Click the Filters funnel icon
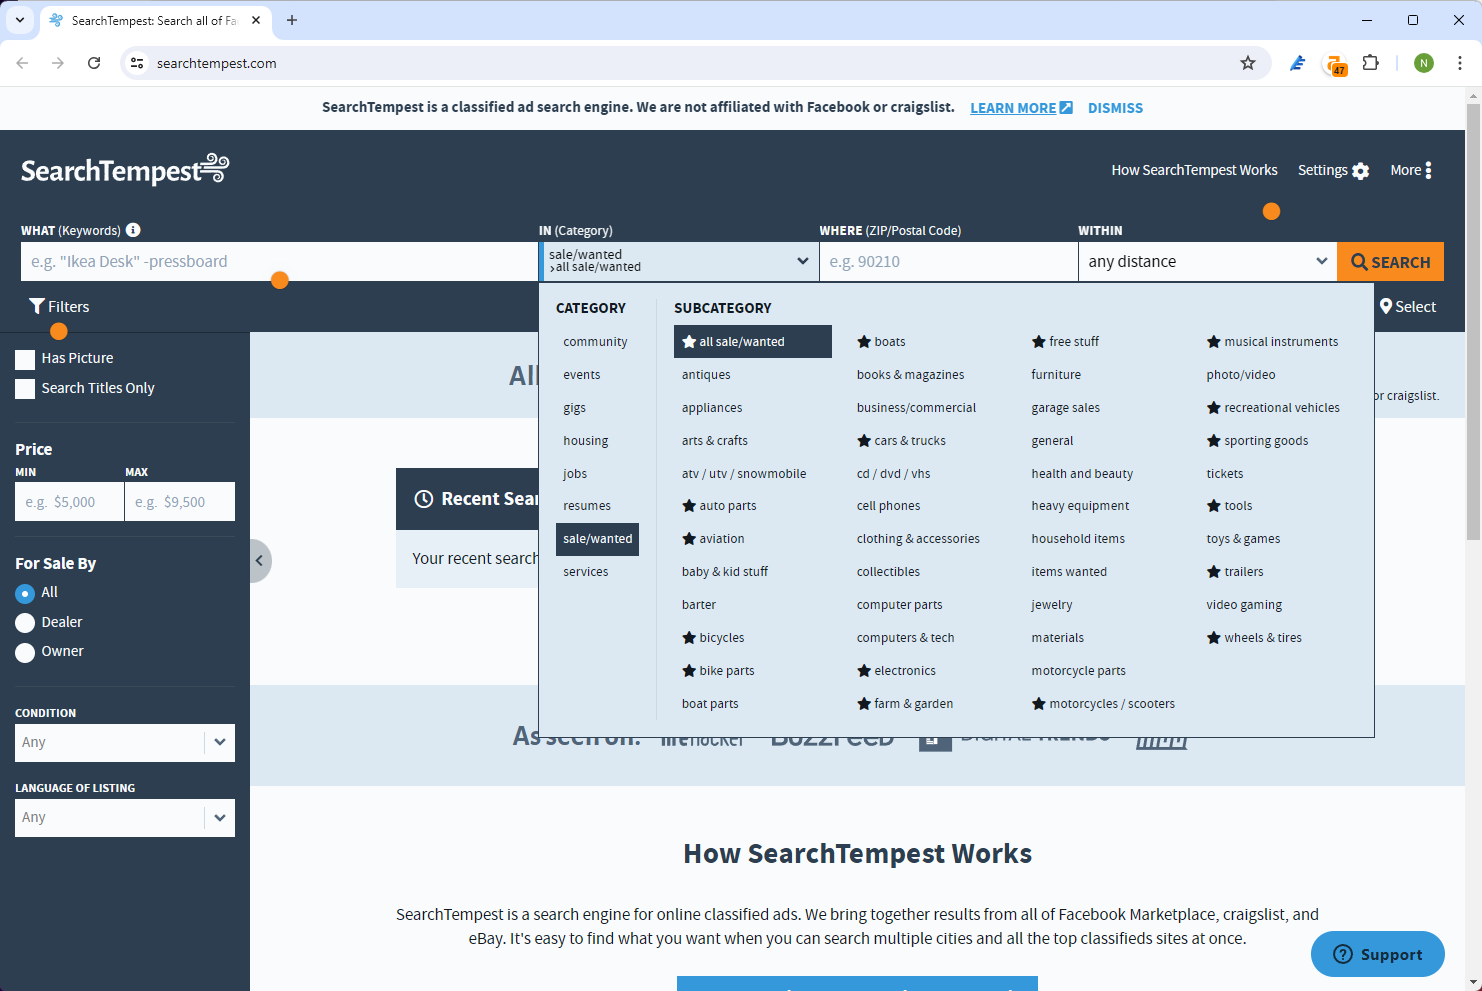This screenshot has height=991, width=1482. [x=38, y=306]
